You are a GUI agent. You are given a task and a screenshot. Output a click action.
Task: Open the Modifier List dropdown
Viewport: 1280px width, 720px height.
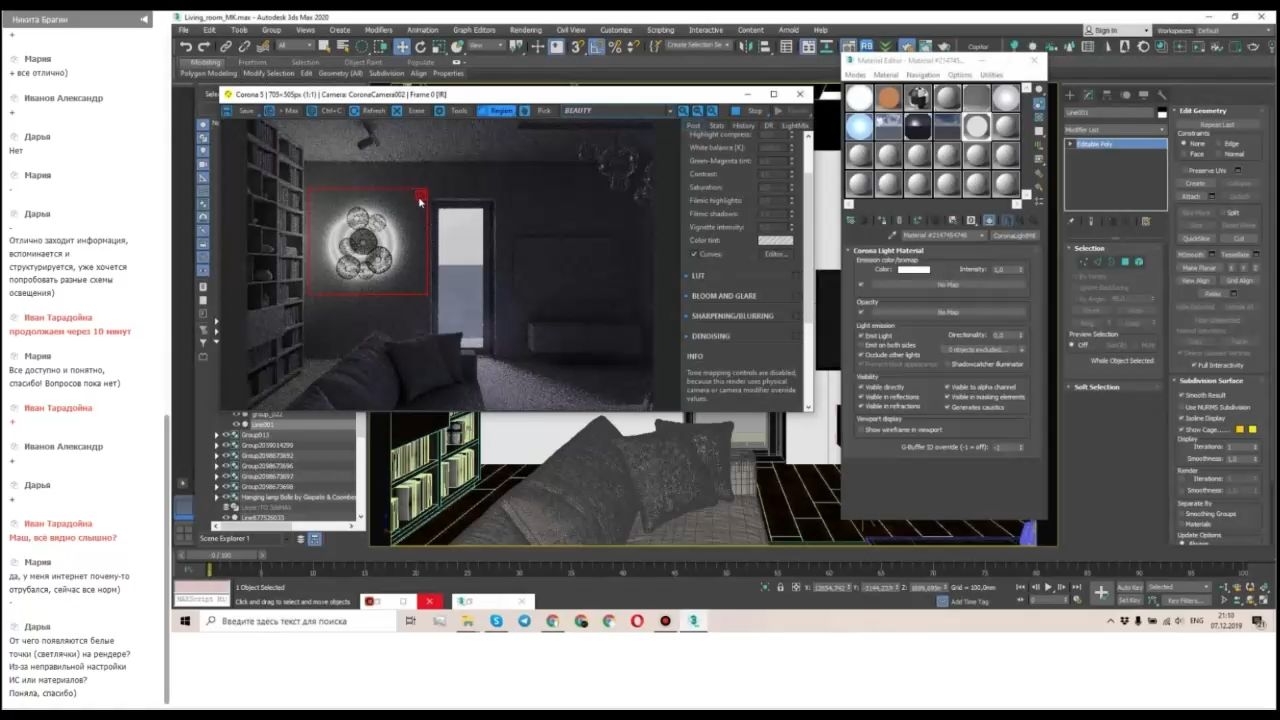[1115, 130]
